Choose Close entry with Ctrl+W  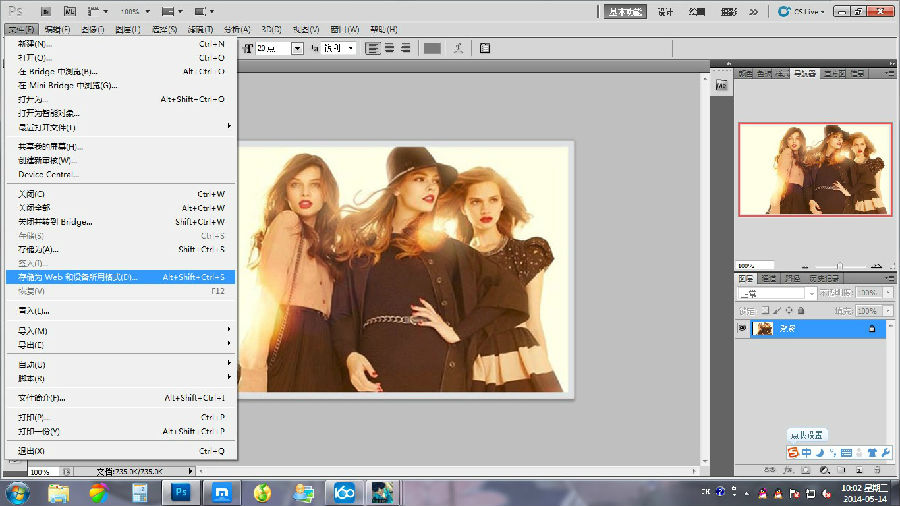click(x=121, y=194)
